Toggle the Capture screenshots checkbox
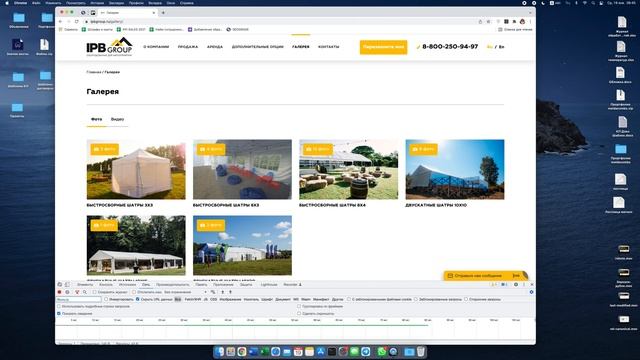640x360 pixels. (299, 313)
